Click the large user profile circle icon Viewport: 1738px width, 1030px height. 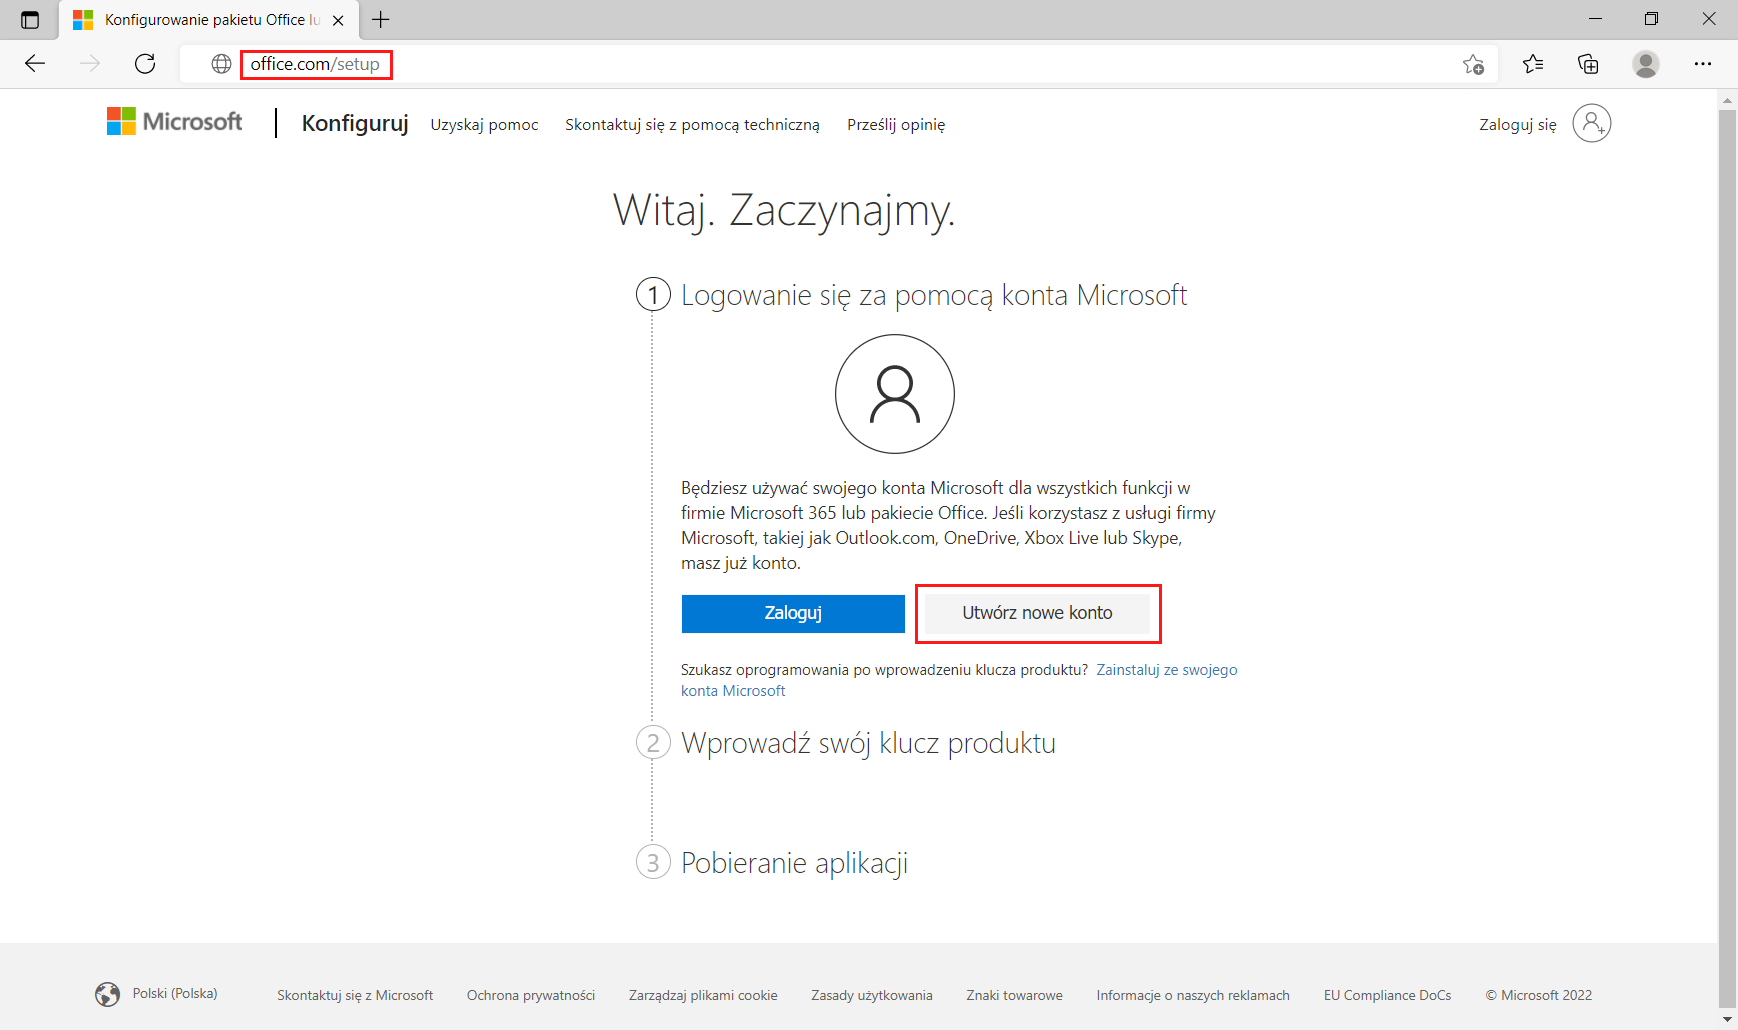click(895, 394)
